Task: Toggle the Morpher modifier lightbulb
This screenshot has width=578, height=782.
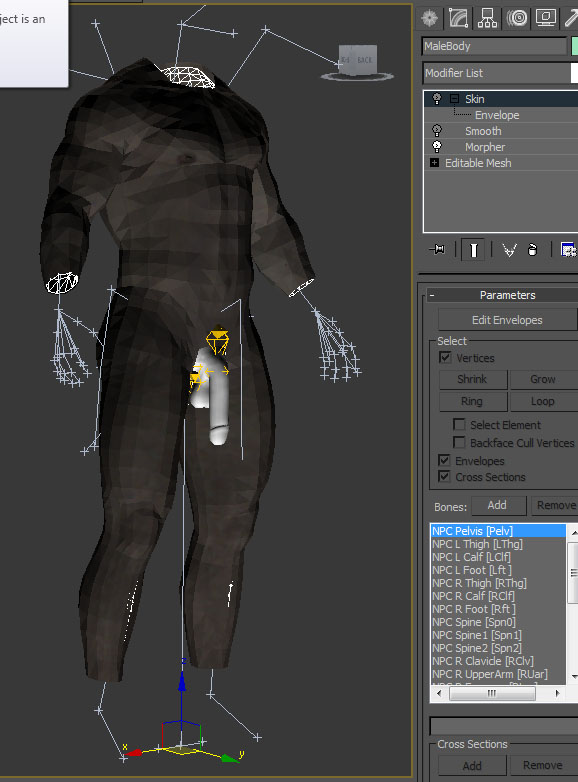Action: pos(437,147)
